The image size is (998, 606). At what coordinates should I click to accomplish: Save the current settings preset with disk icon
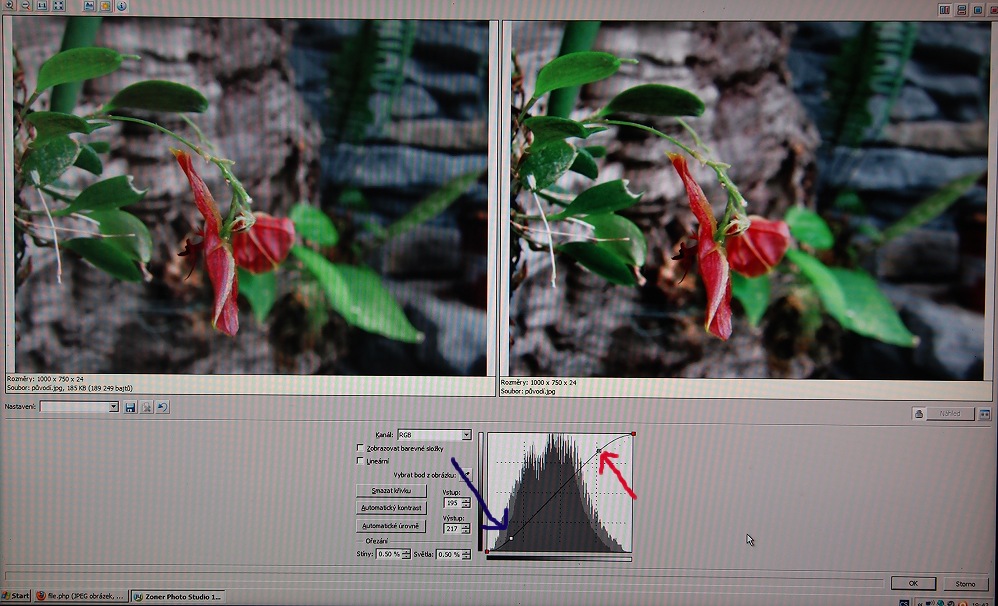pos(130,407)
